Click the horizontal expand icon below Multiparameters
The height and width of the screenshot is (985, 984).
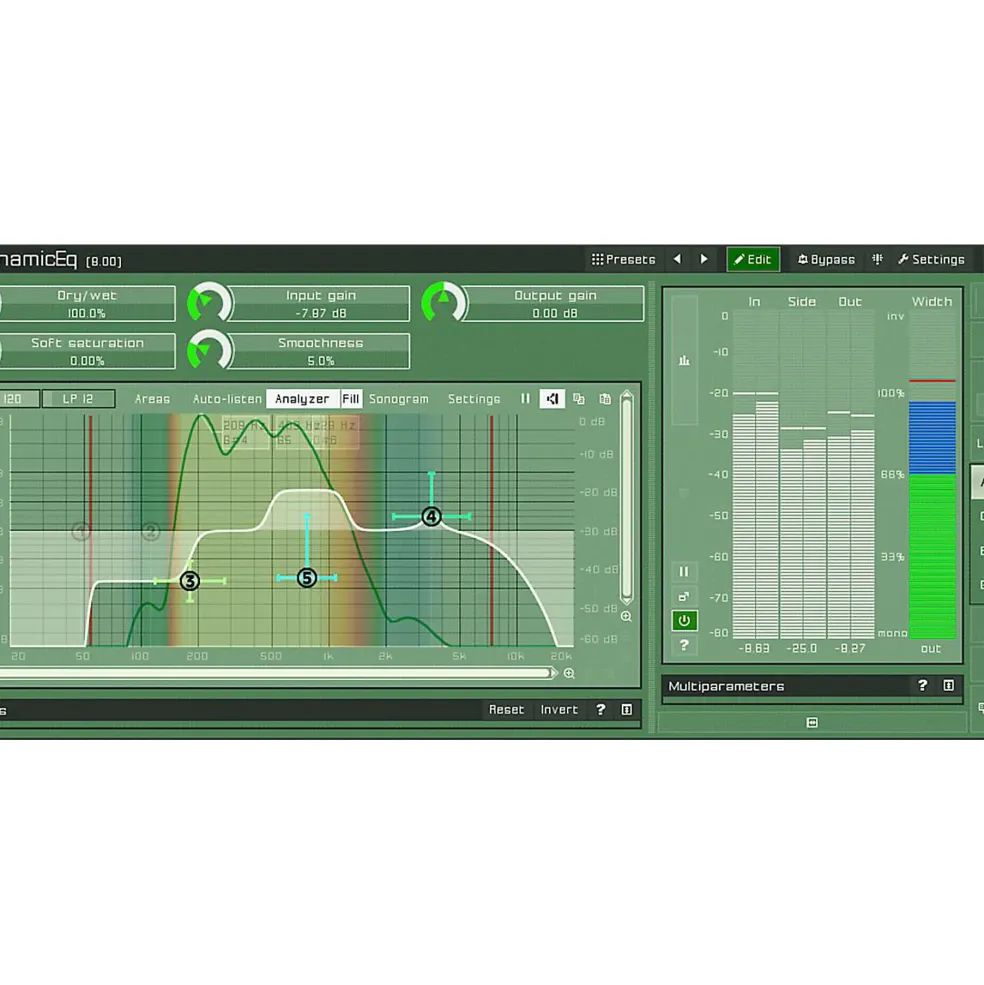click(812, 722)
